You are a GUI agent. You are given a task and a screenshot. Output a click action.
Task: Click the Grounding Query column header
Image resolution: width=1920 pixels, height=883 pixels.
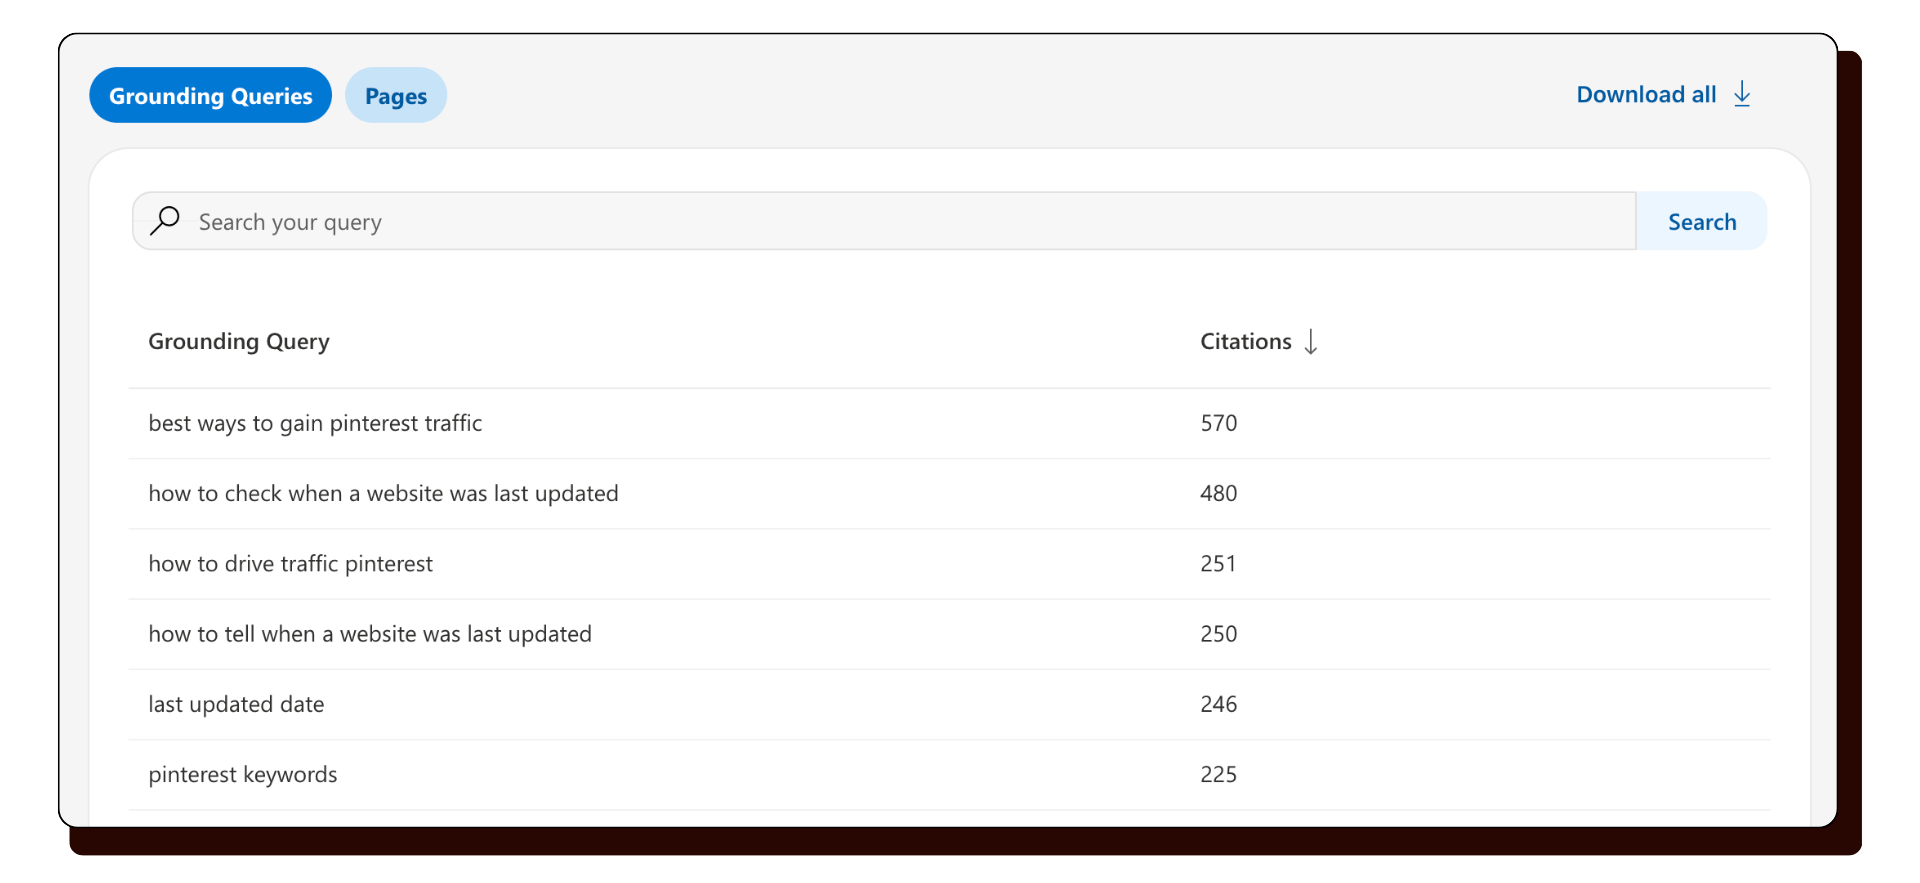(238, 341)
